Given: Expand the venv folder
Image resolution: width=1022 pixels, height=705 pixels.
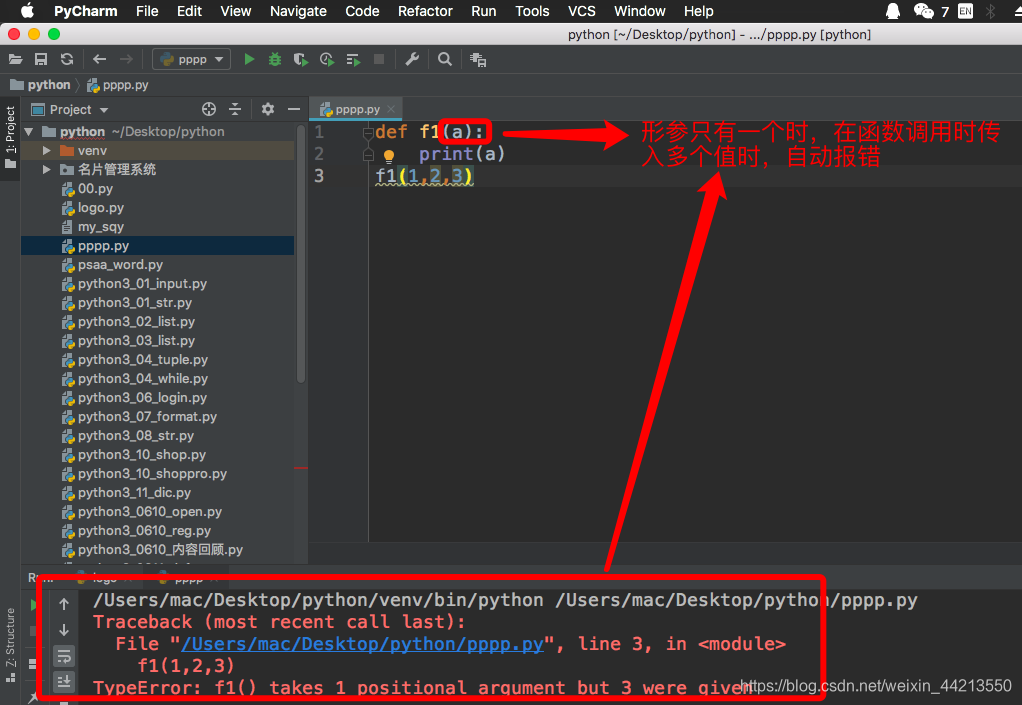Looking at the screenshot, I should coord(46,151).
